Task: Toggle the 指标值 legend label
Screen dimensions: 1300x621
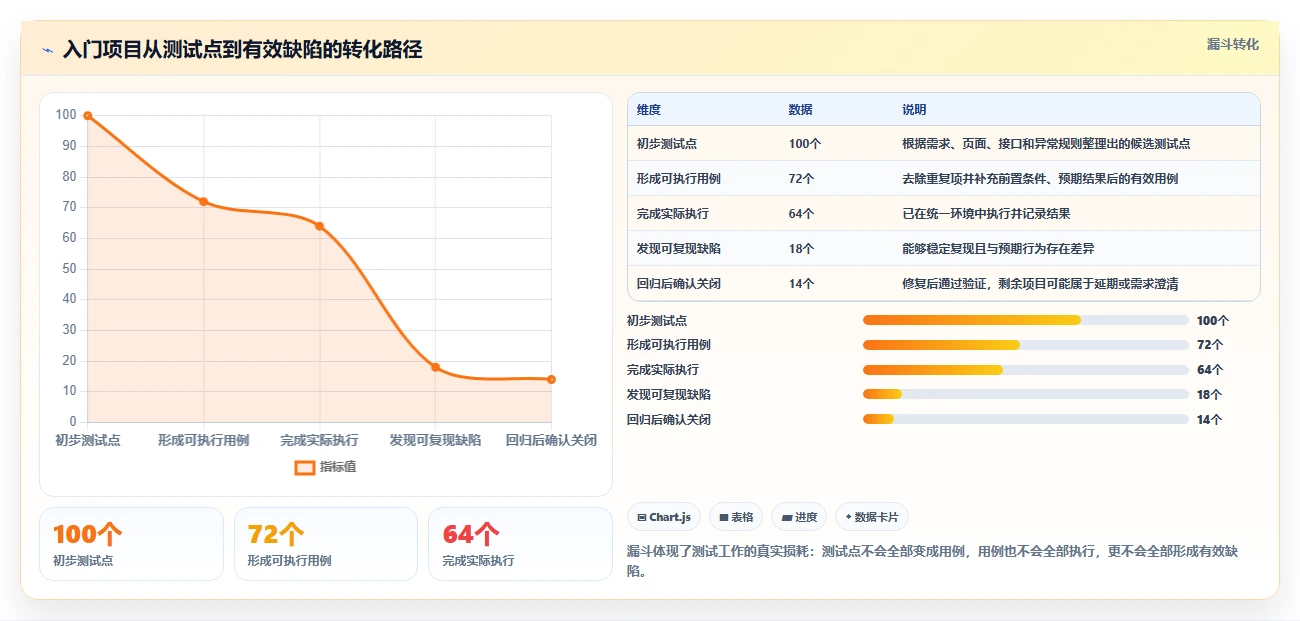Action: pos(338,467)
